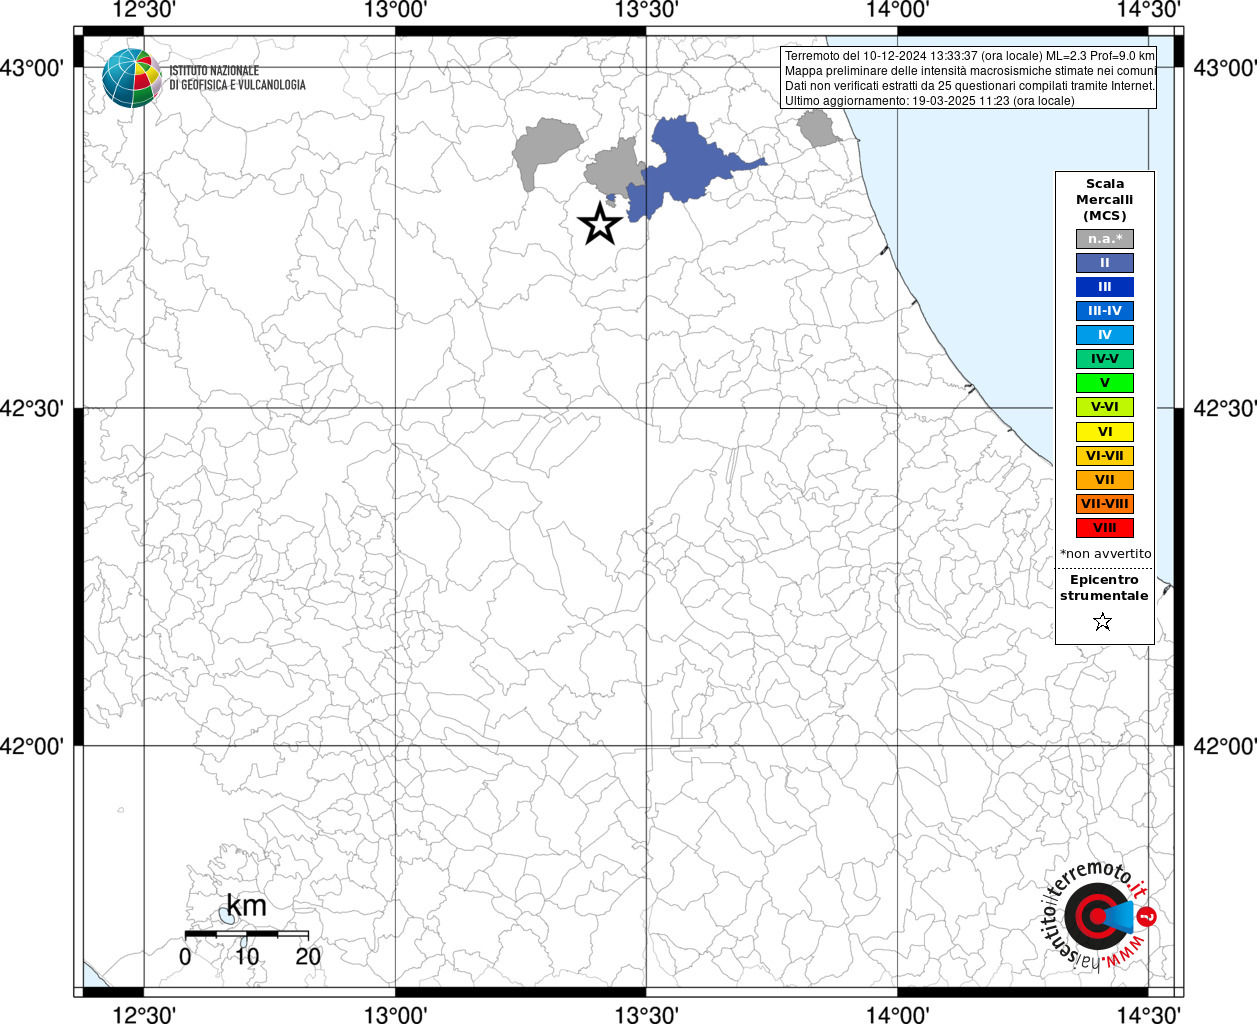This screenshot has width=1257, height=1024.
Task: Click the scale bar showing 0 10 20
Action: pyautogui.click(x=247, y=946)
